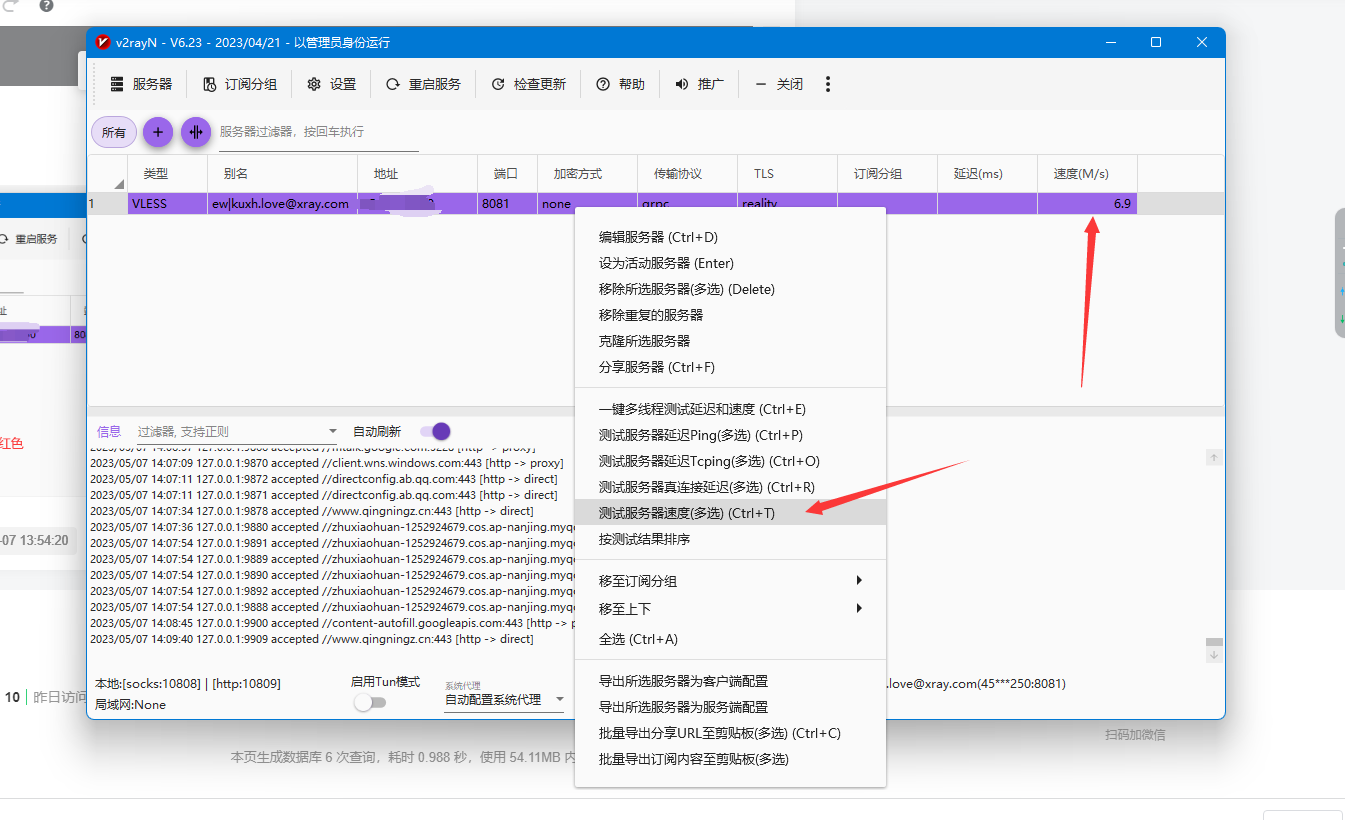Image resolution: width=1345 pixels, height=820 pixels.
Task: Minimize the v2rayN window
Action: pyautogui.click(x=1110, y=42)
